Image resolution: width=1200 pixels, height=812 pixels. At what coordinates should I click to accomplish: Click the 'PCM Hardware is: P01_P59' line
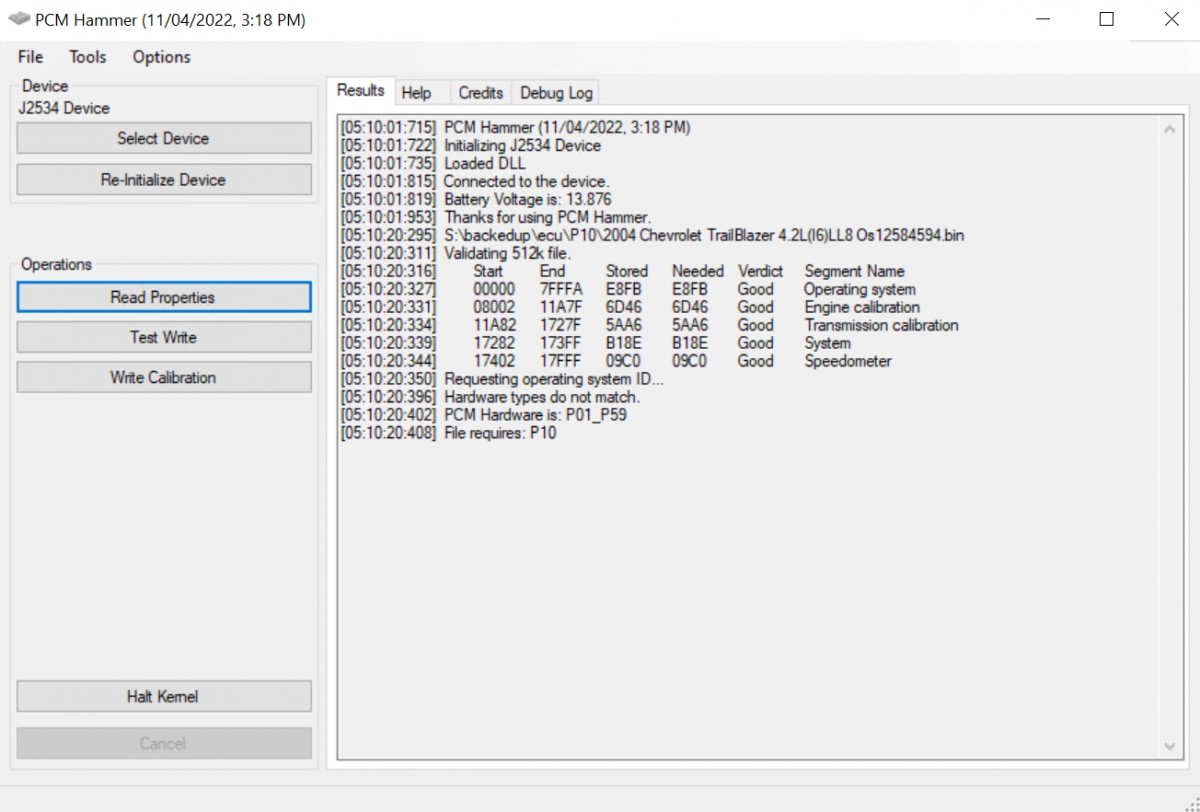click(484, 415)
